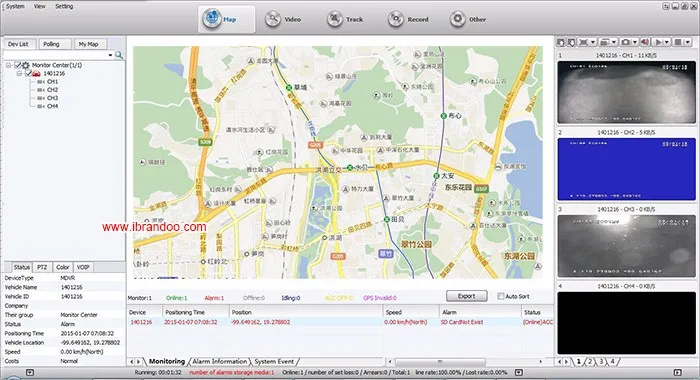
Task: Click the Speed column header
Action: tap(410, 312)
